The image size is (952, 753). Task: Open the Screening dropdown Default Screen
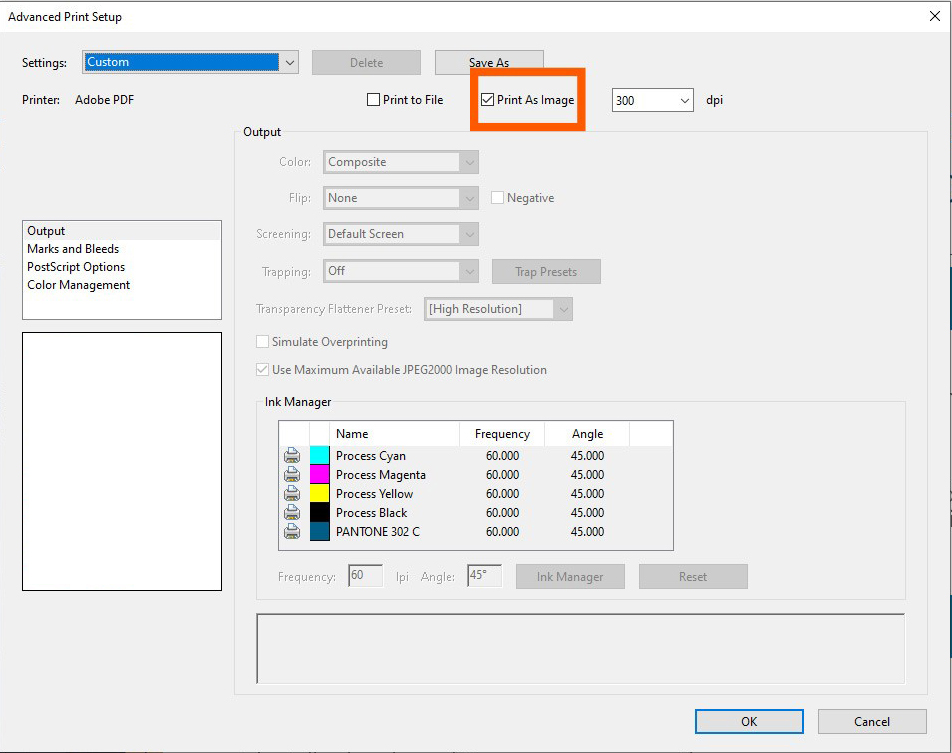pos(401,234)
